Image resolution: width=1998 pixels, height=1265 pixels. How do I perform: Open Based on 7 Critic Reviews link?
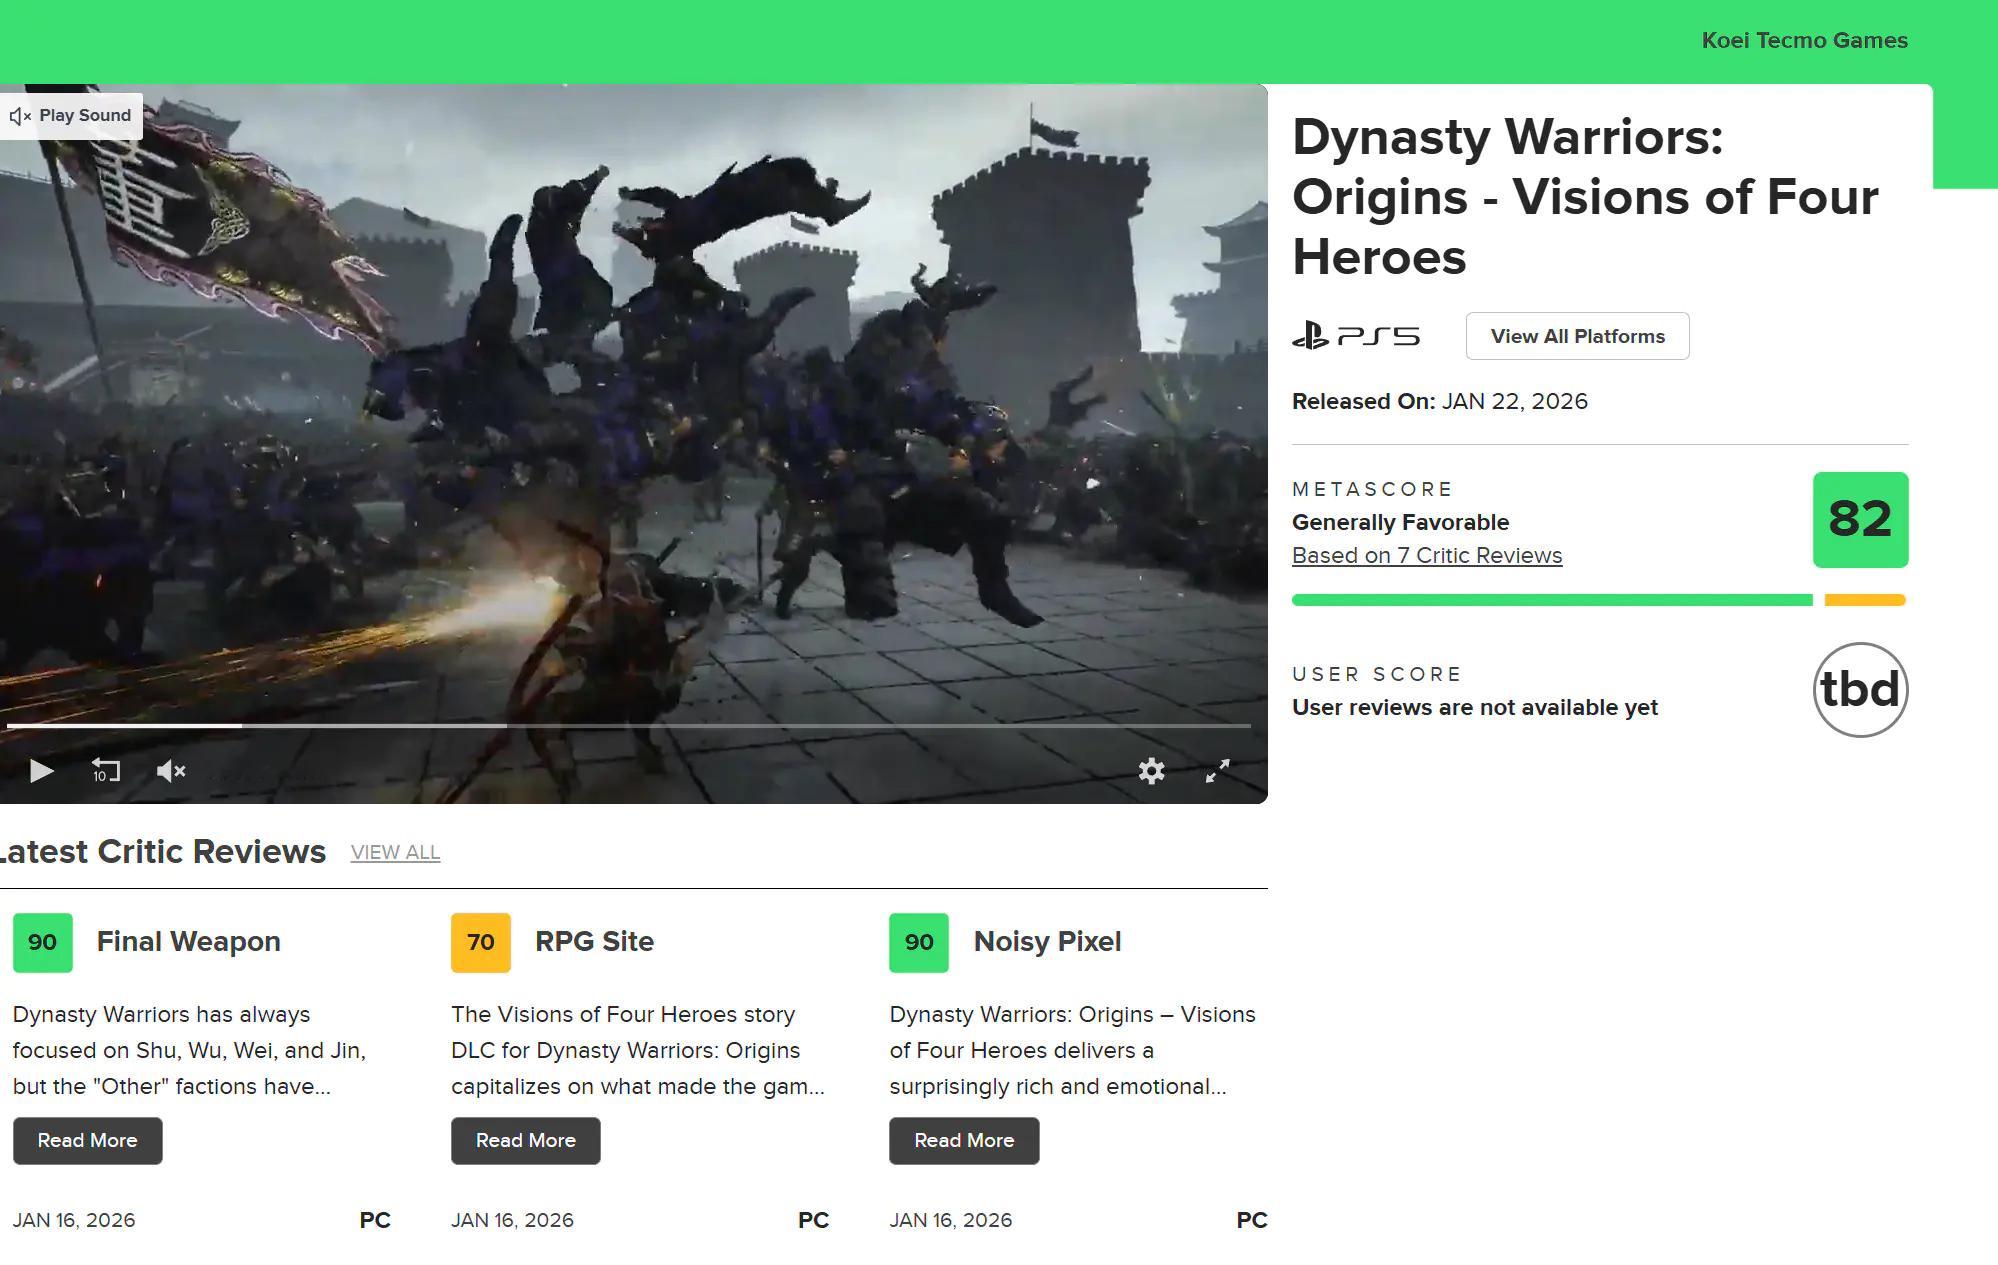[1426, 556]
